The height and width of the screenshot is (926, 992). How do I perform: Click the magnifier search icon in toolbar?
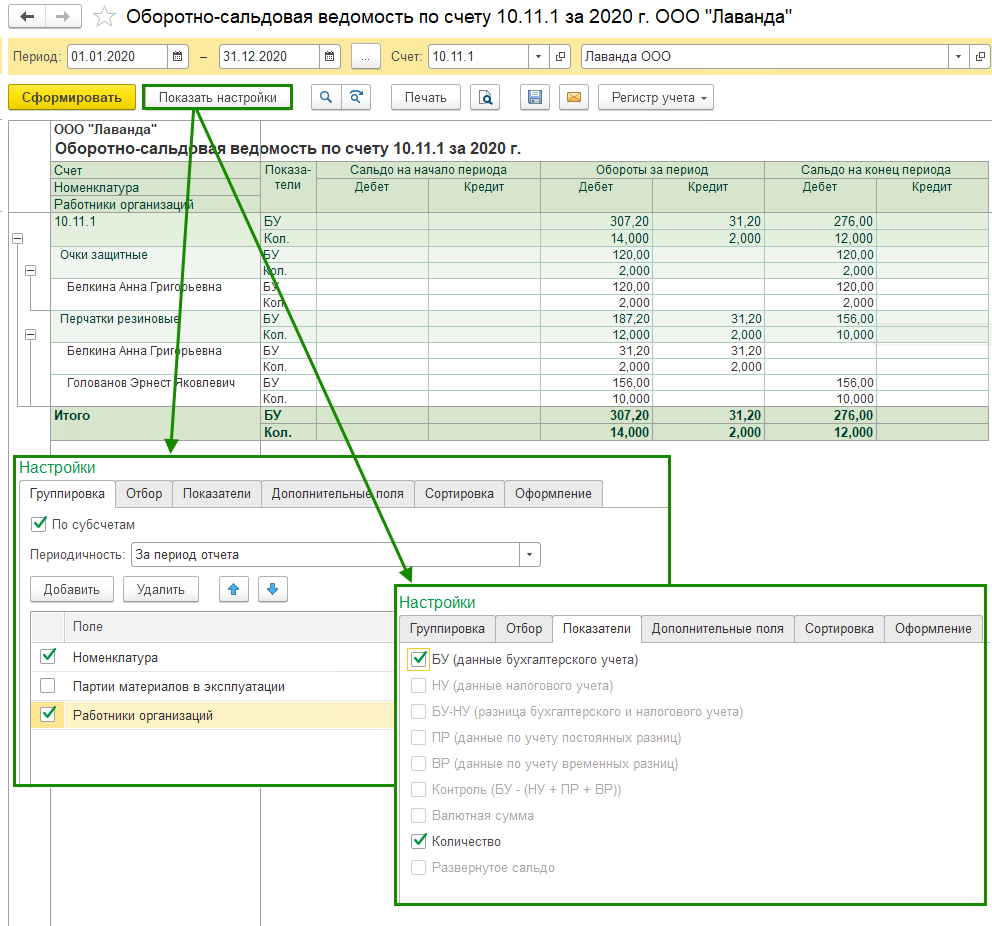click(x=326, y=97)
